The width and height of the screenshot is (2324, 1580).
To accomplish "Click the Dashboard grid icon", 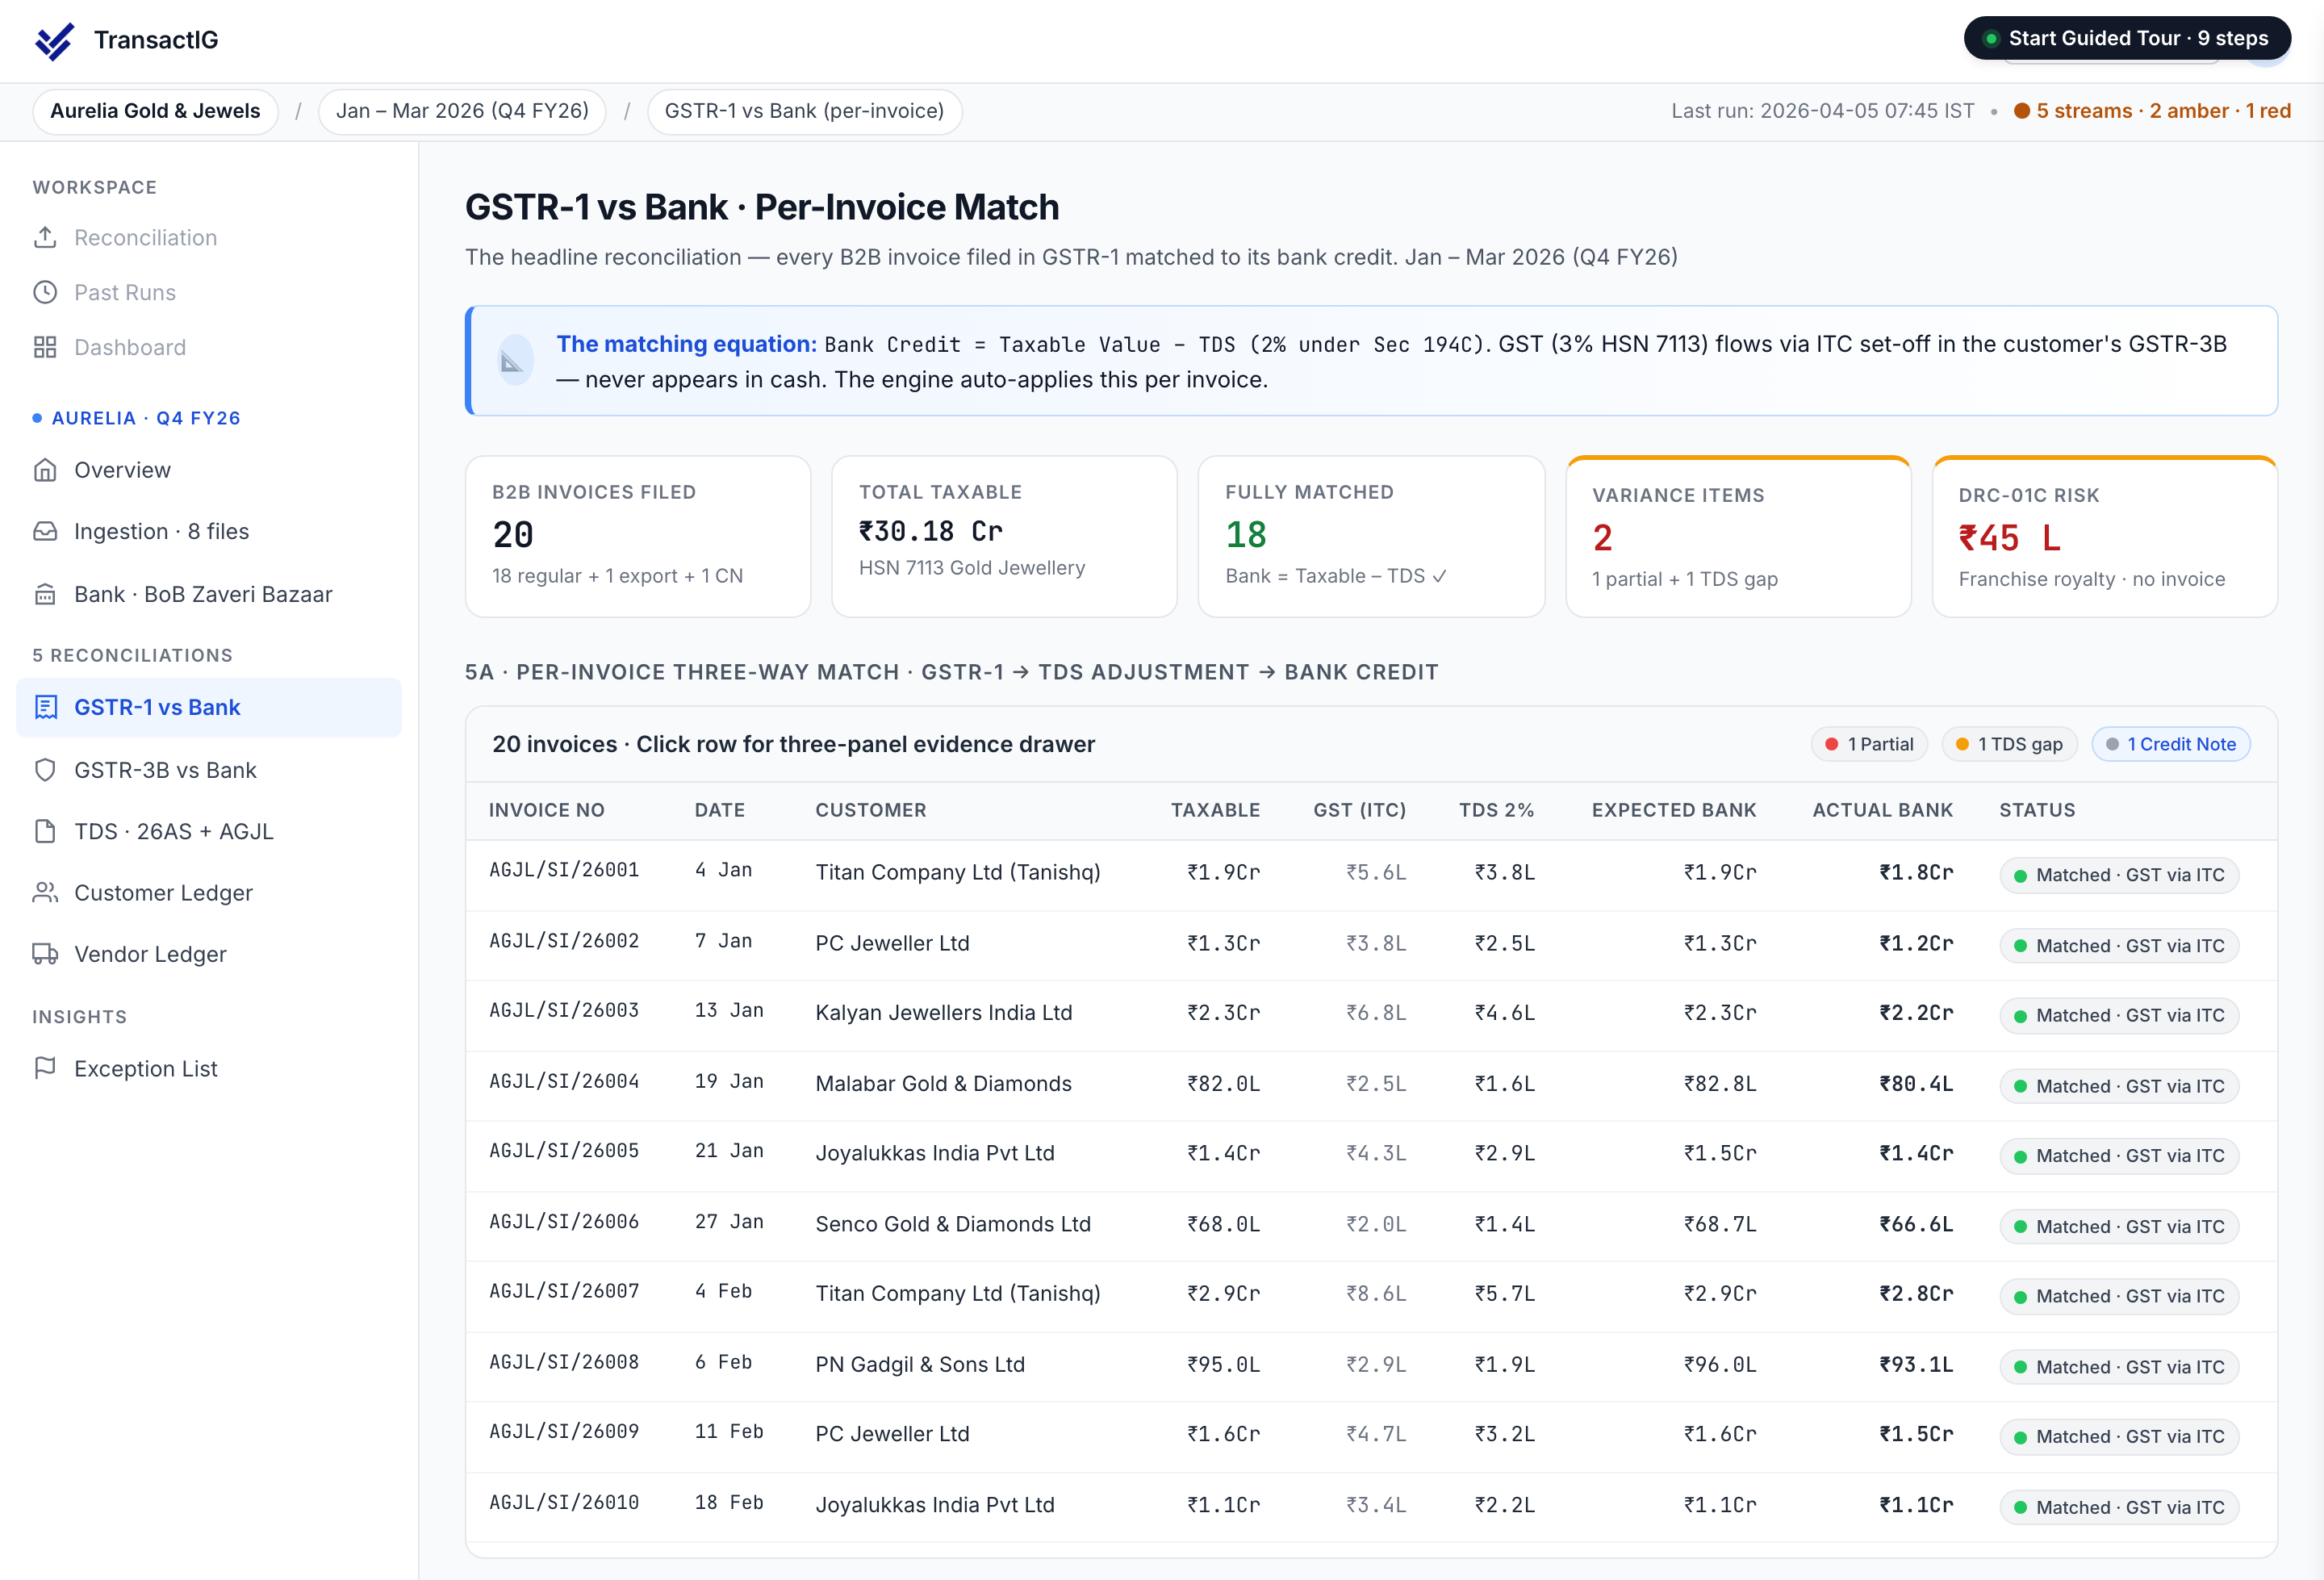I will [45, 347].
